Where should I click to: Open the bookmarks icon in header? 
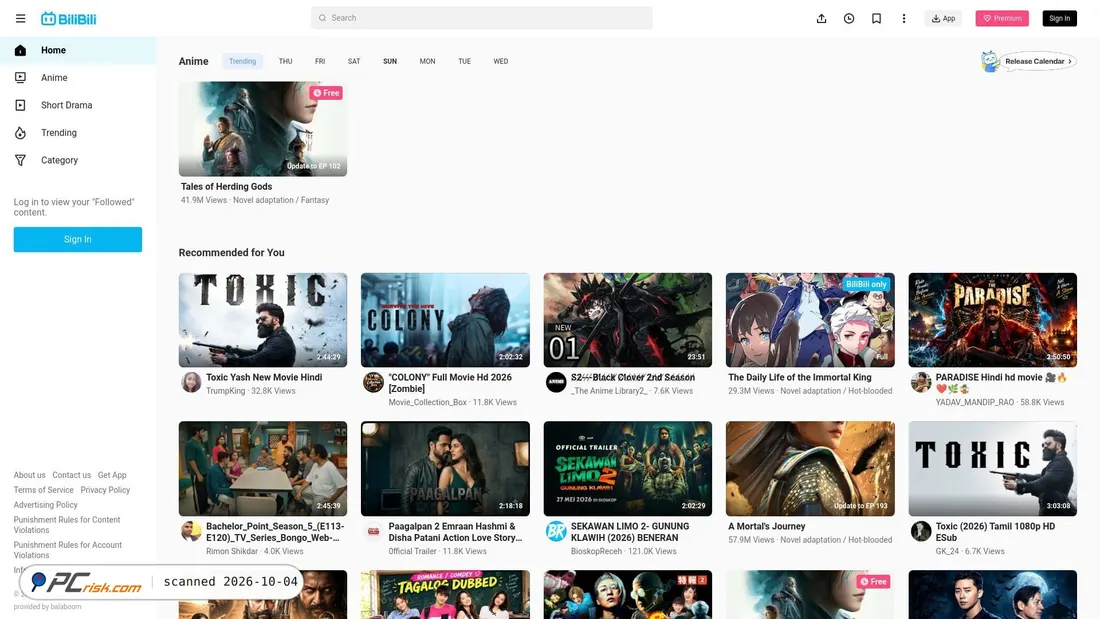tap(876, 18)
